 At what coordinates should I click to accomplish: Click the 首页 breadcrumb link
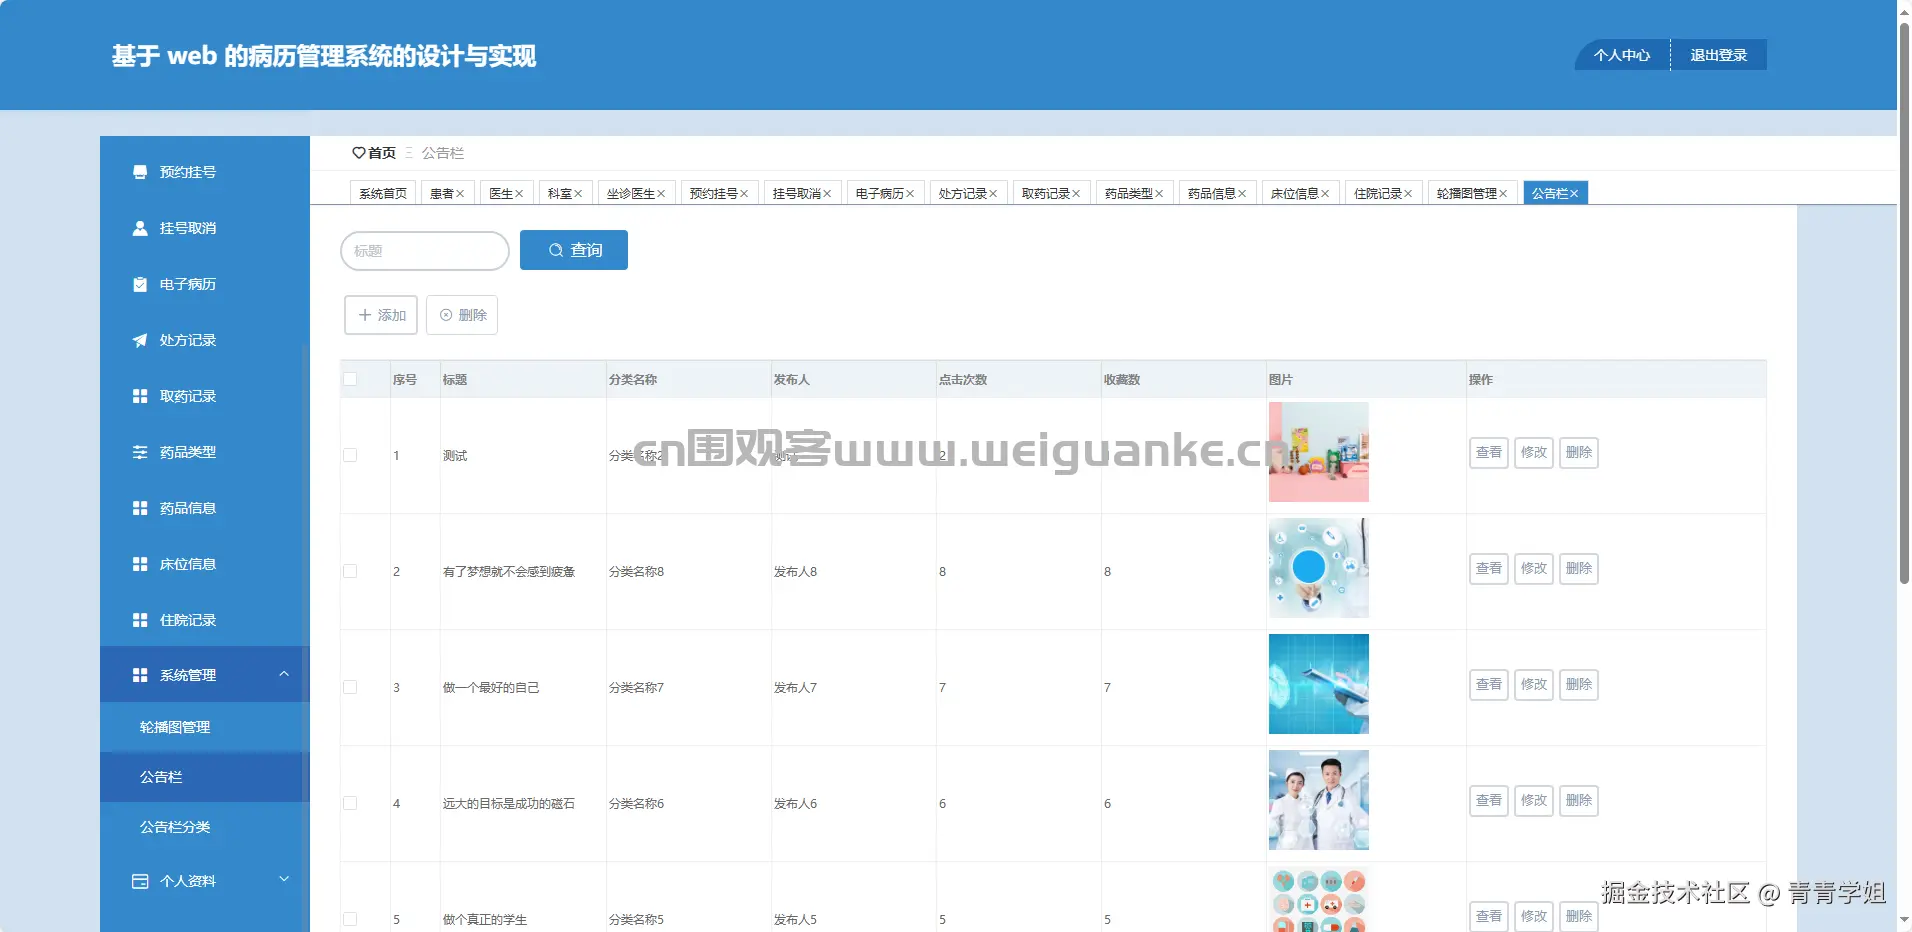coord(382,153)
